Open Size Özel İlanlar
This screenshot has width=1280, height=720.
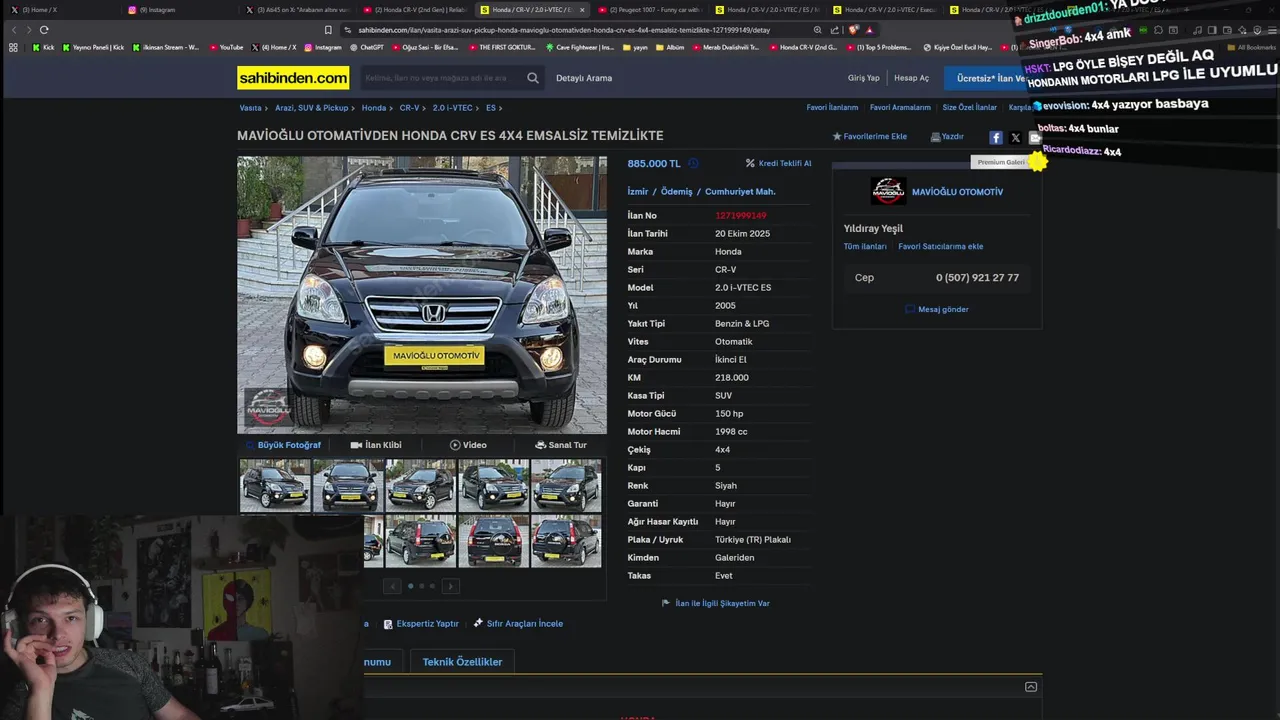(x=969, y=108)
